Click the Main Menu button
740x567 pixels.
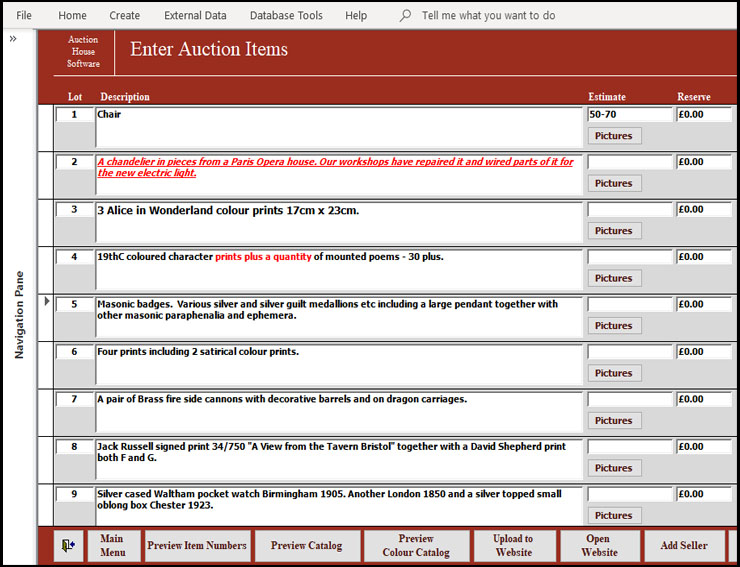[113, 546]
